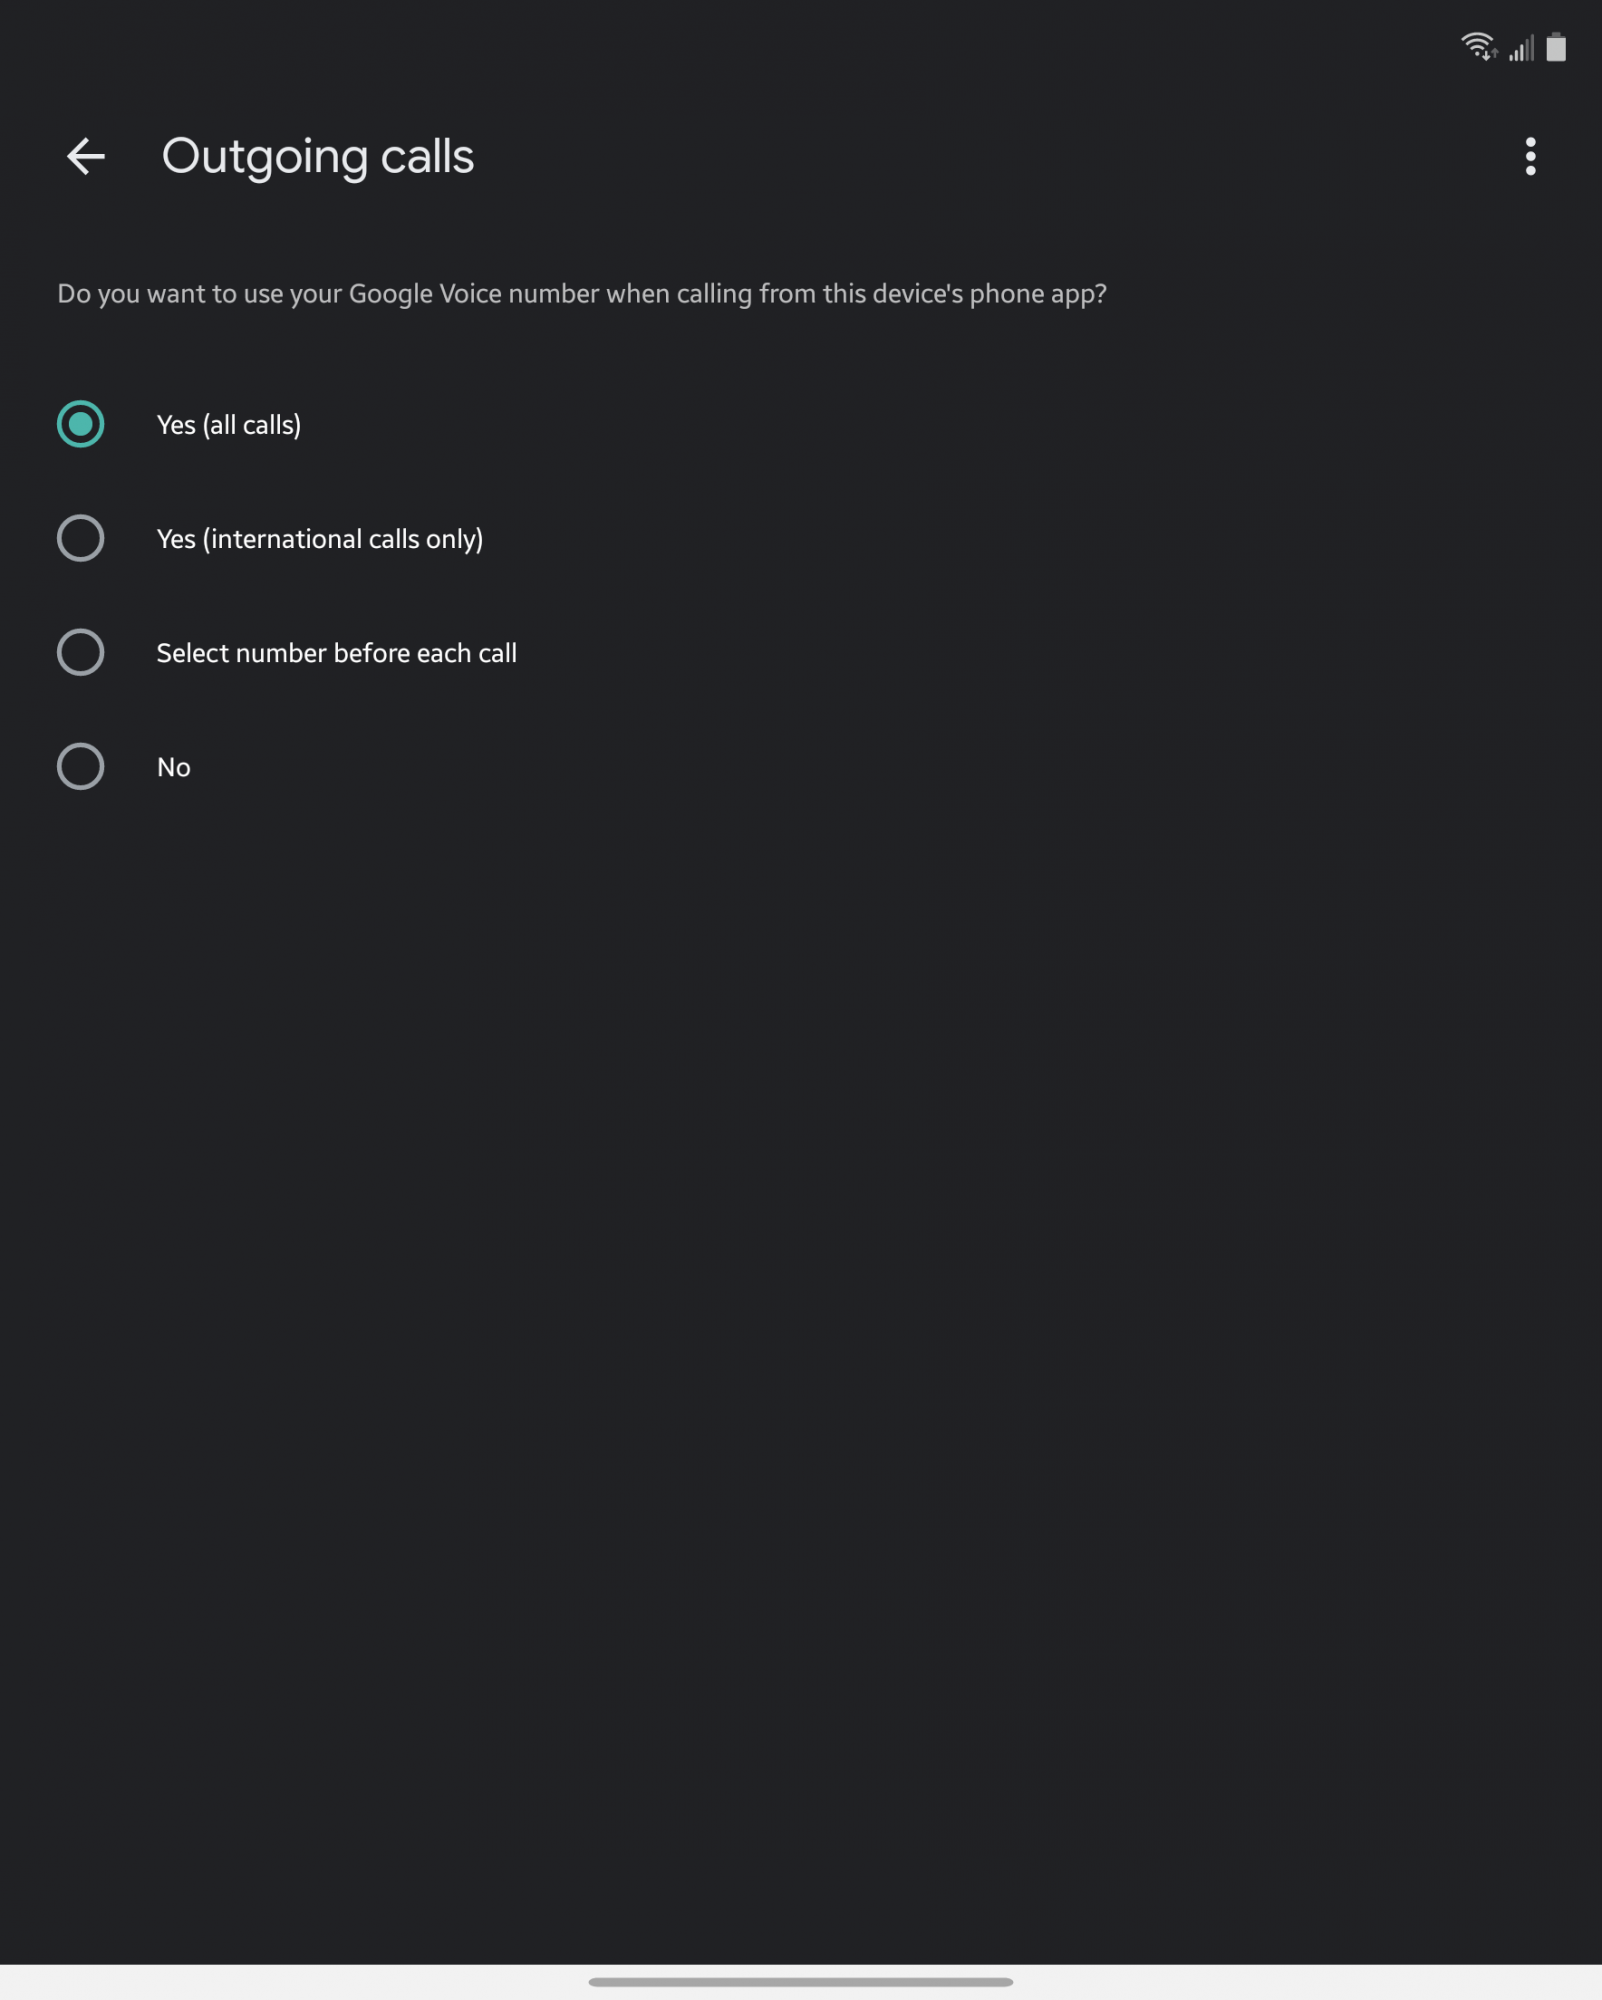Viewport: 1602px width, 2000px height.
Task: Click the word 'calls' in the header title
Action: point(428,157)
